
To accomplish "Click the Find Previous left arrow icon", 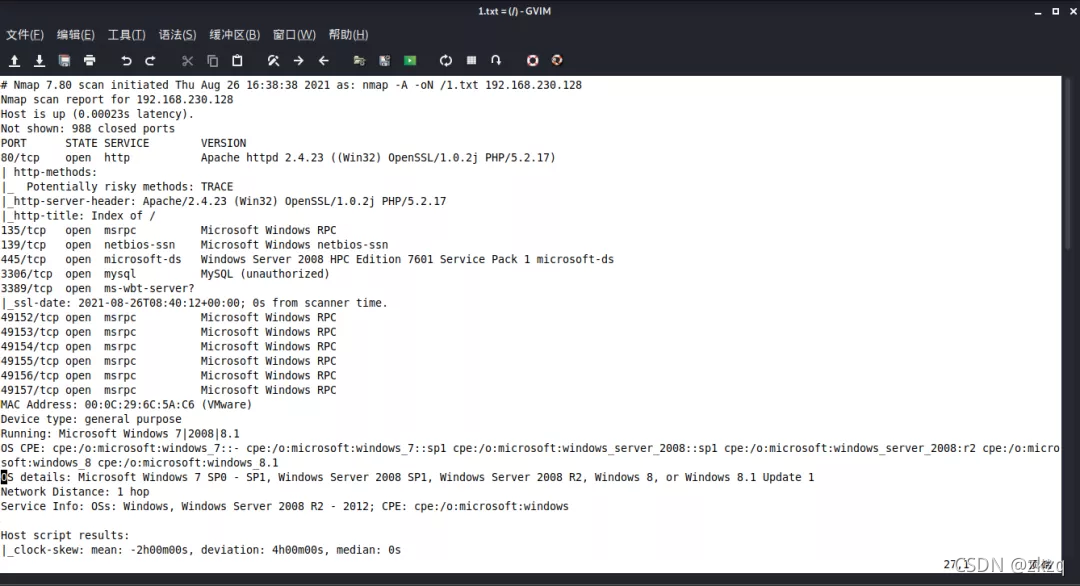I will 323,61.
